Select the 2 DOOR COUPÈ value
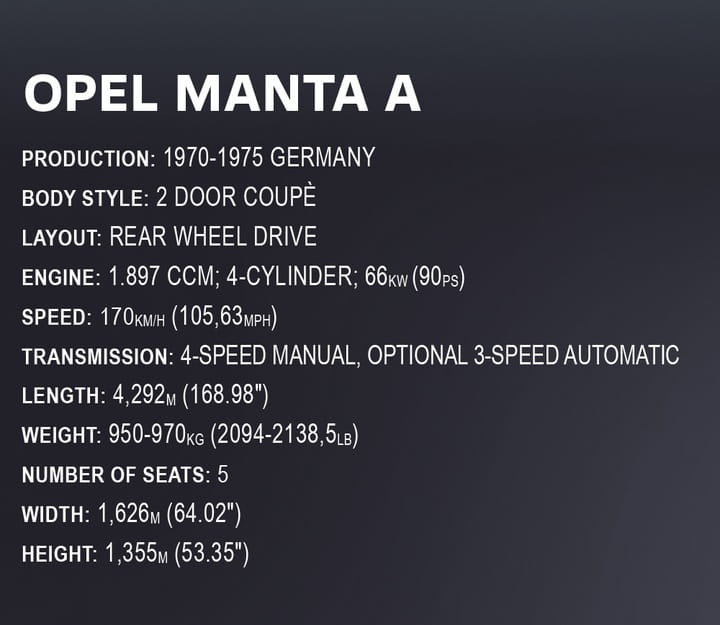 tap(236, 198)
